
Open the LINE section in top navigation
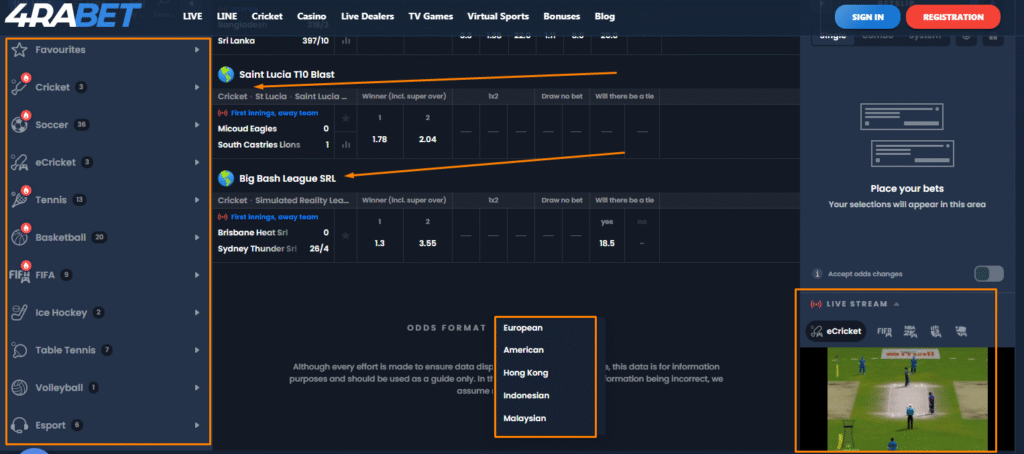[x=227, y=16]
